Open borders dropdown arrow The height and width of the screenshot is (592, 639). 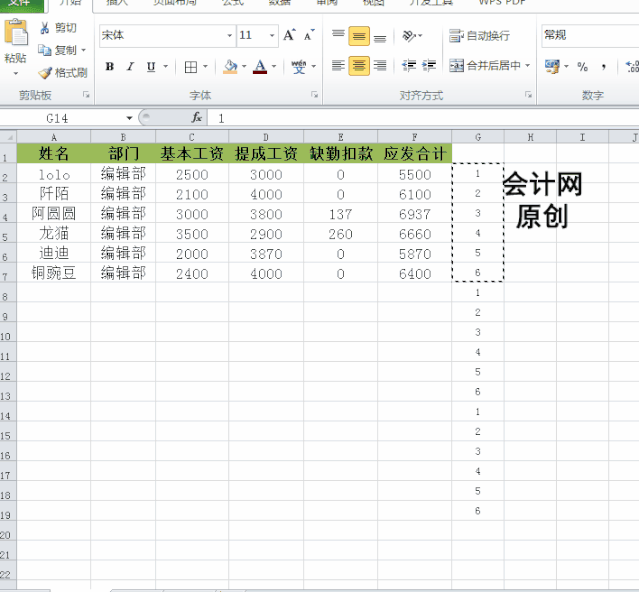coord(205,66)
